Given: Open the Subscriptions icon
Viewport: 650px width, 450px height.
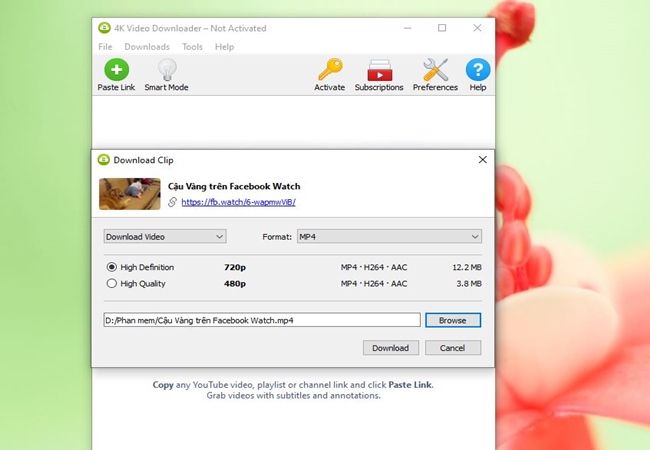Looking at the screenshot, I should [x=379, y=70].
